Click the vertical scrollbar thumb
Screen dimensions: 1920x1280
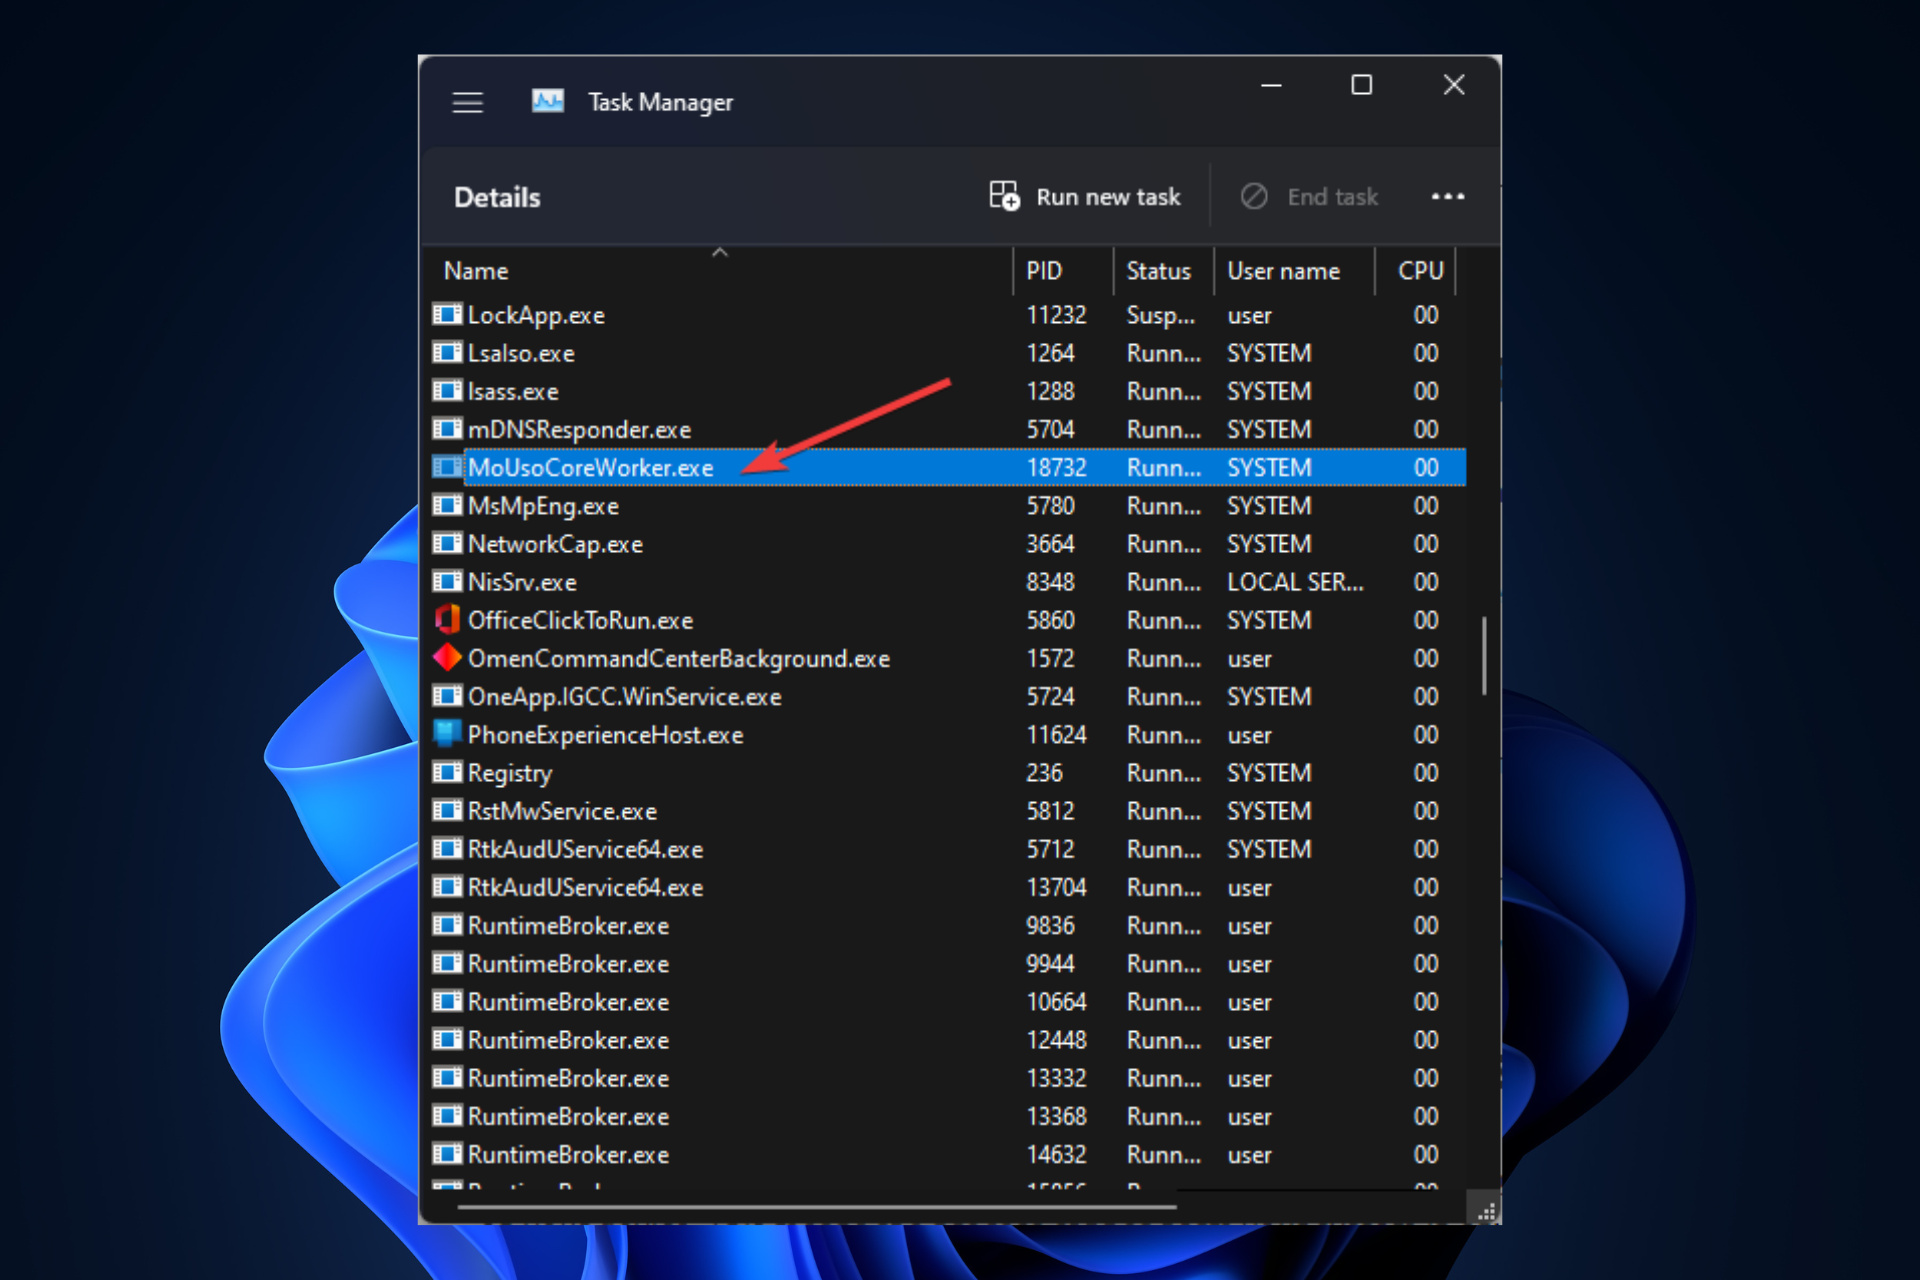pyautogui.click(x=1484, y=655)
